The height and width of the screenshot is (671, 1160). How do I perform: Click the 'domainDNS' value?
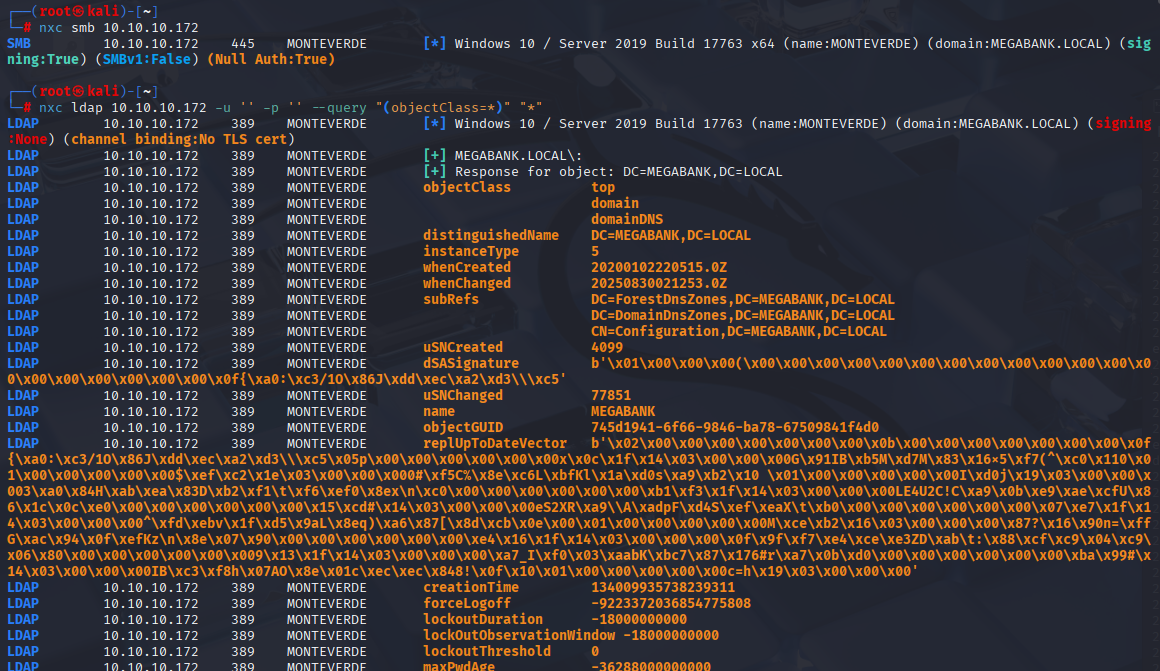[x=627, y=220]
